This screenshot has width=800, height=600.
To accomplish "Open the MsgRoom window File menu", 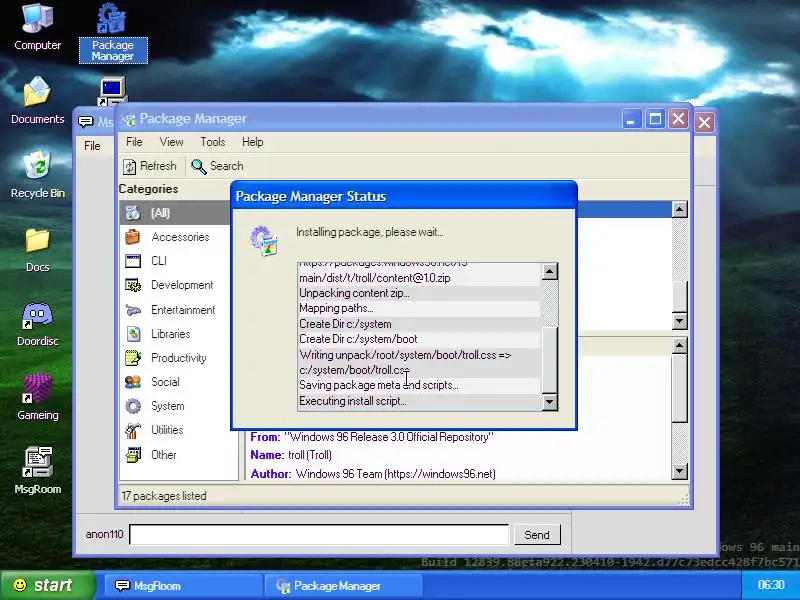I will click(92, 146).
